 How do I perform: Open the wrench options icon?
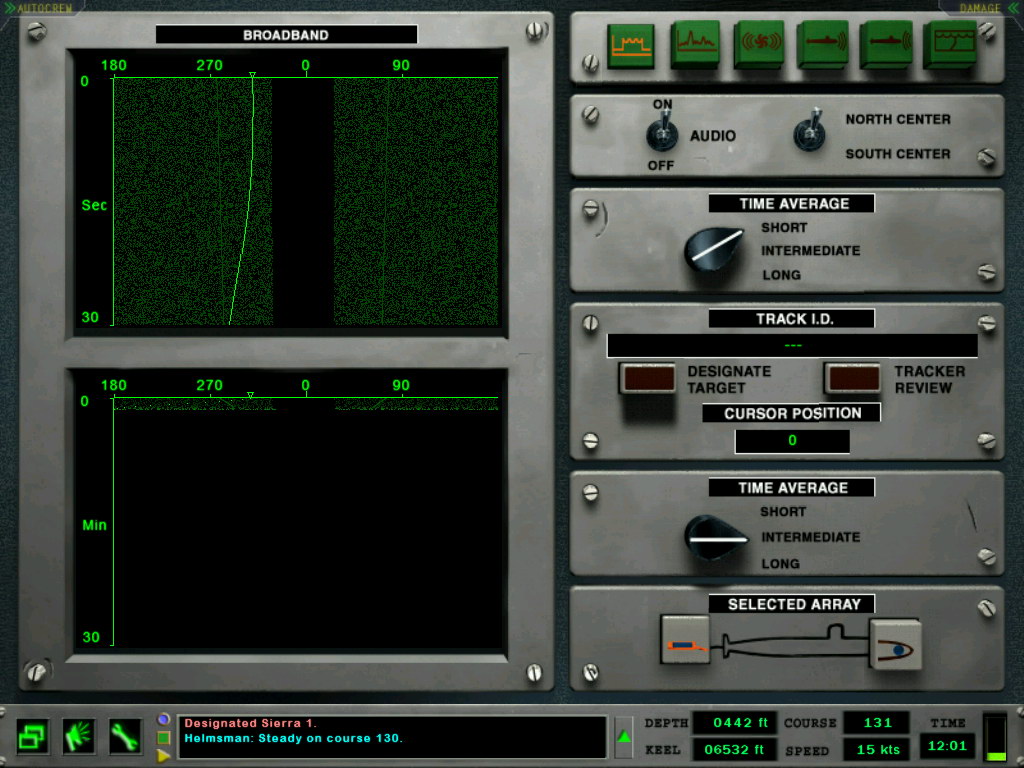[x=124, y=737]
